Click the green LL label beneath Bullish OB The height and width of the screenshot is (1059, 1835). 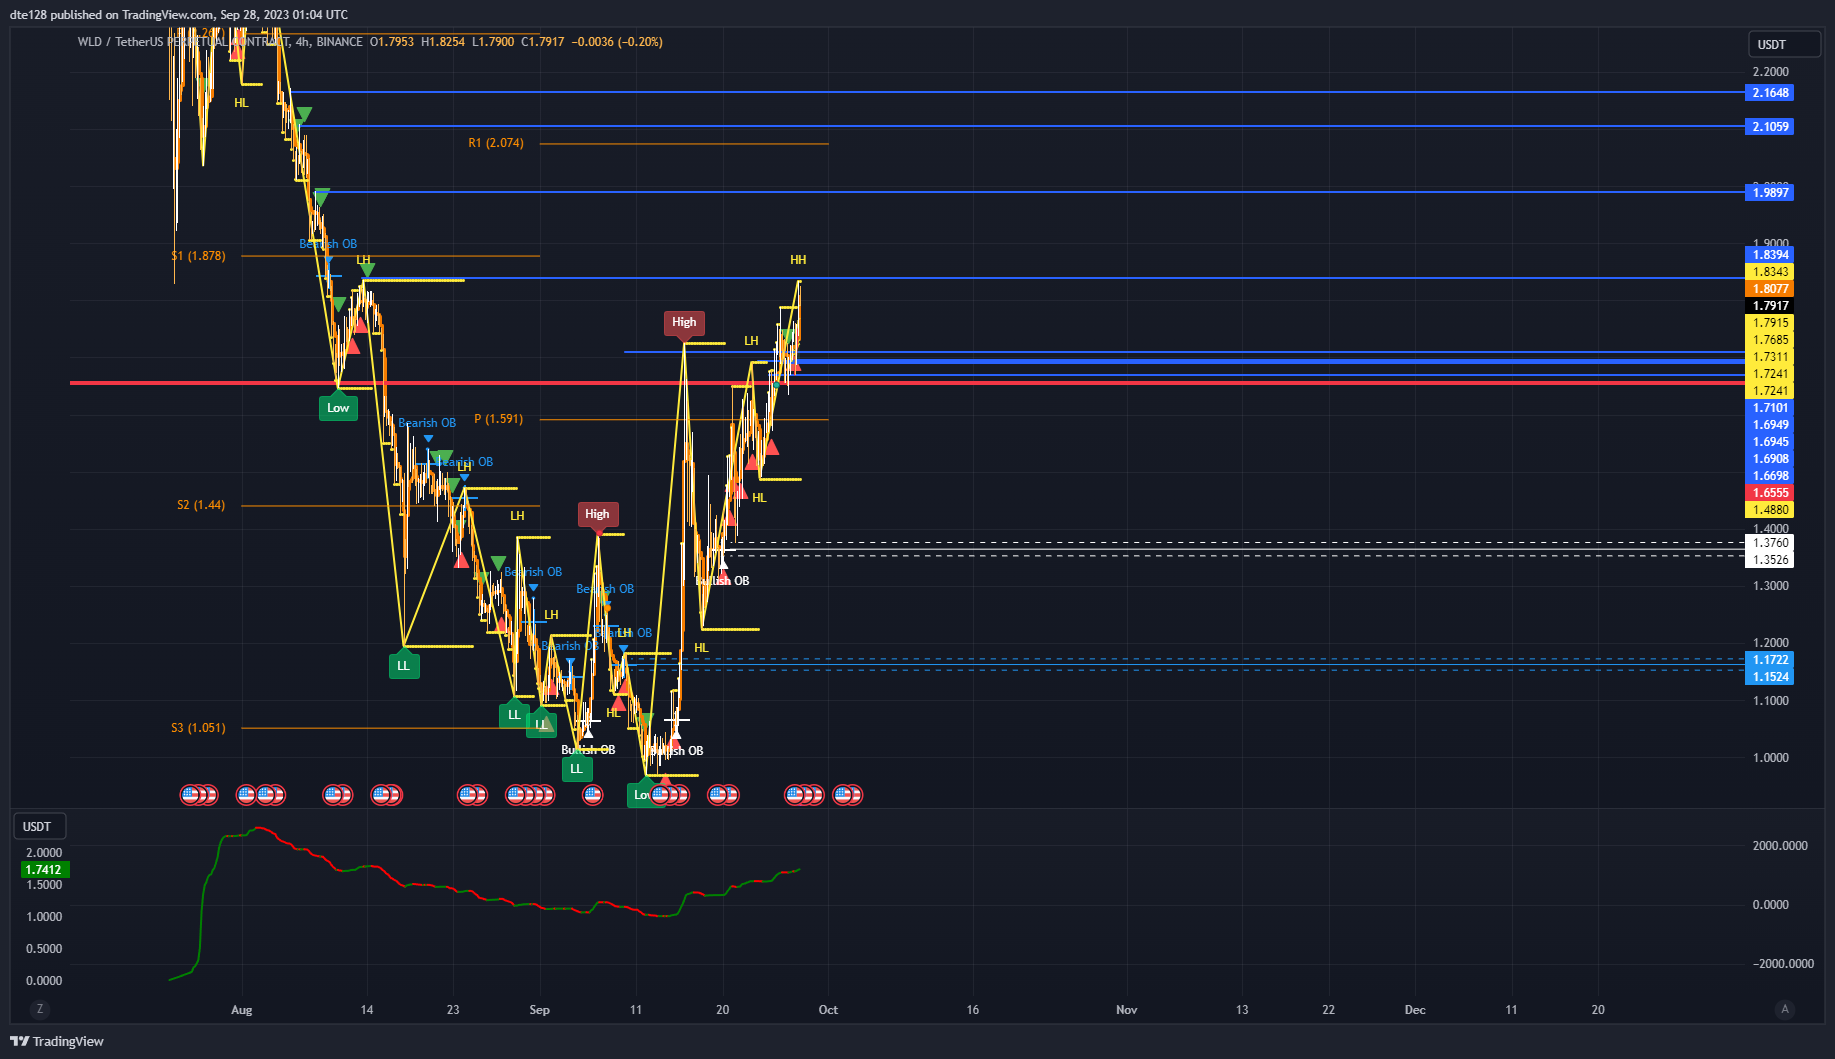coord(576,769)
